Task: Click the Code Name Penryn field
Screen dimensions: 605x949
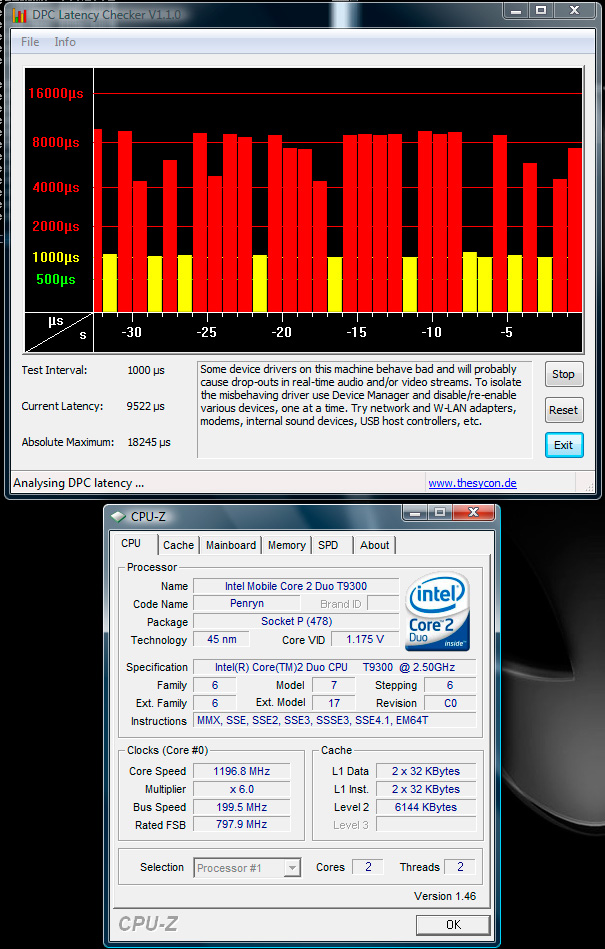Action: coord(247,603)
